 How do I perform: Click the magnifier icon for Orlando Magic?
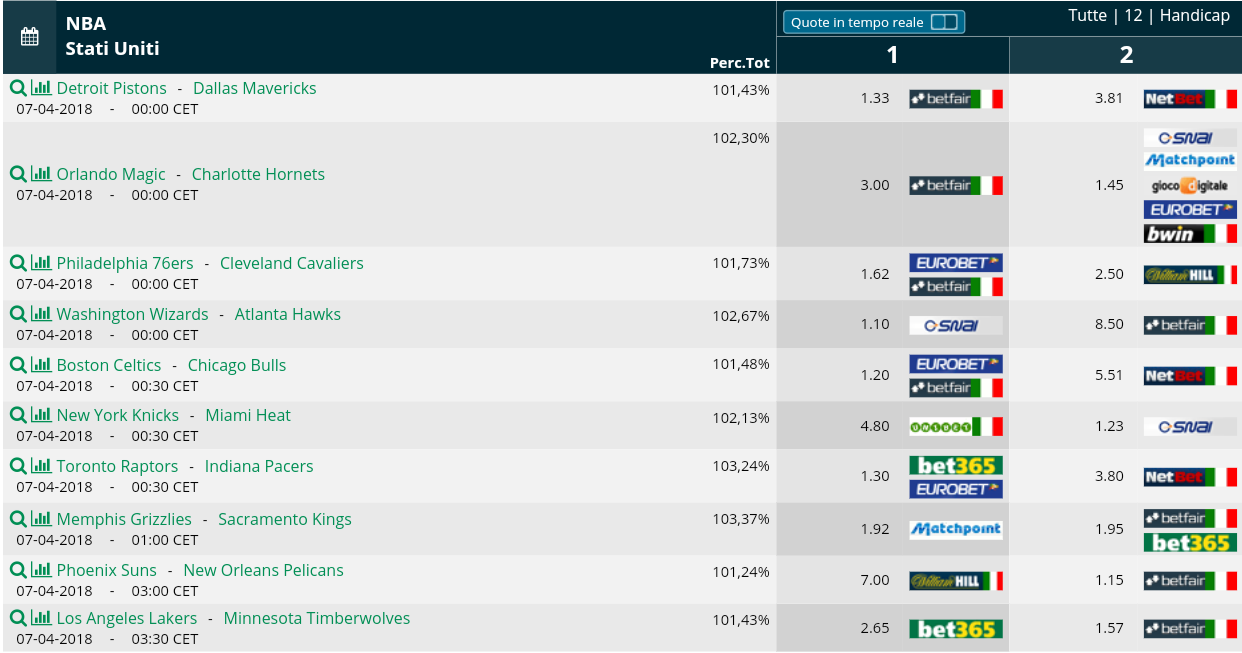pos(18,174)
